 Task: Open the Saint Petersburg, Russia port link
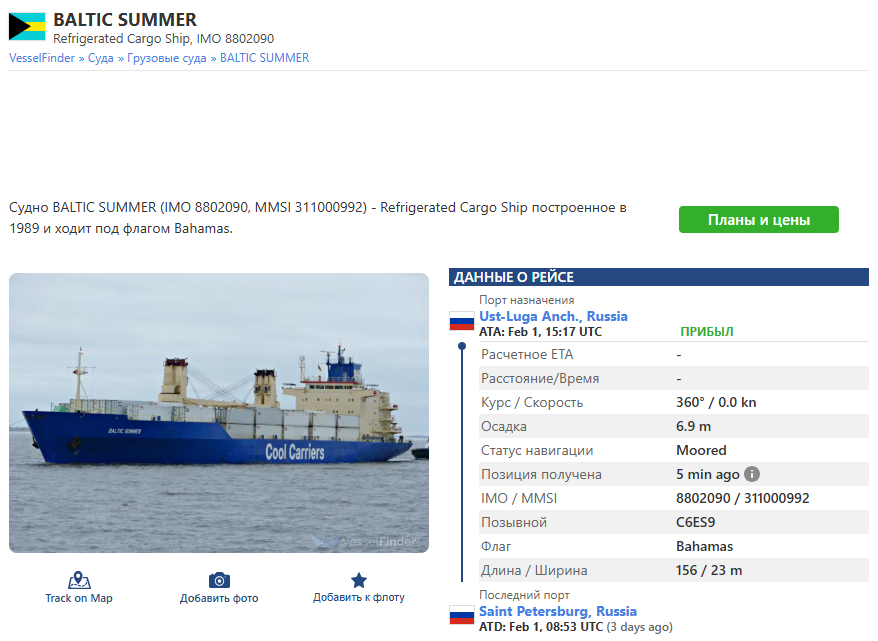coord(558,611)
